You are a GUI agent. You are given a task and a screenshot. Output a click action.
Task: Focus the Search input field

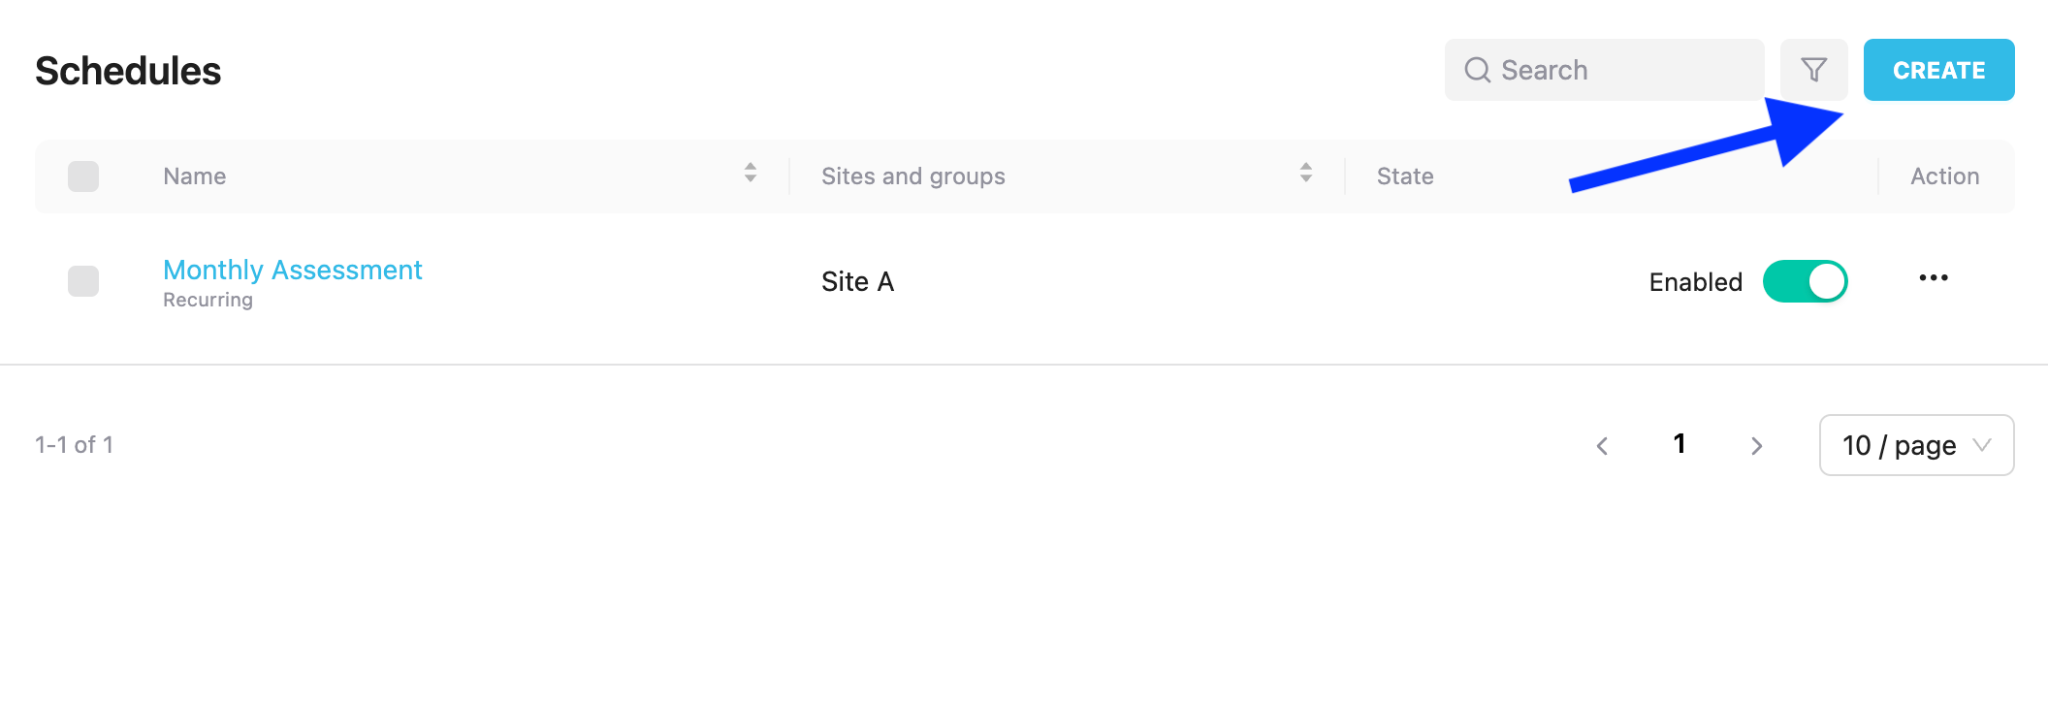[1604, 70]
